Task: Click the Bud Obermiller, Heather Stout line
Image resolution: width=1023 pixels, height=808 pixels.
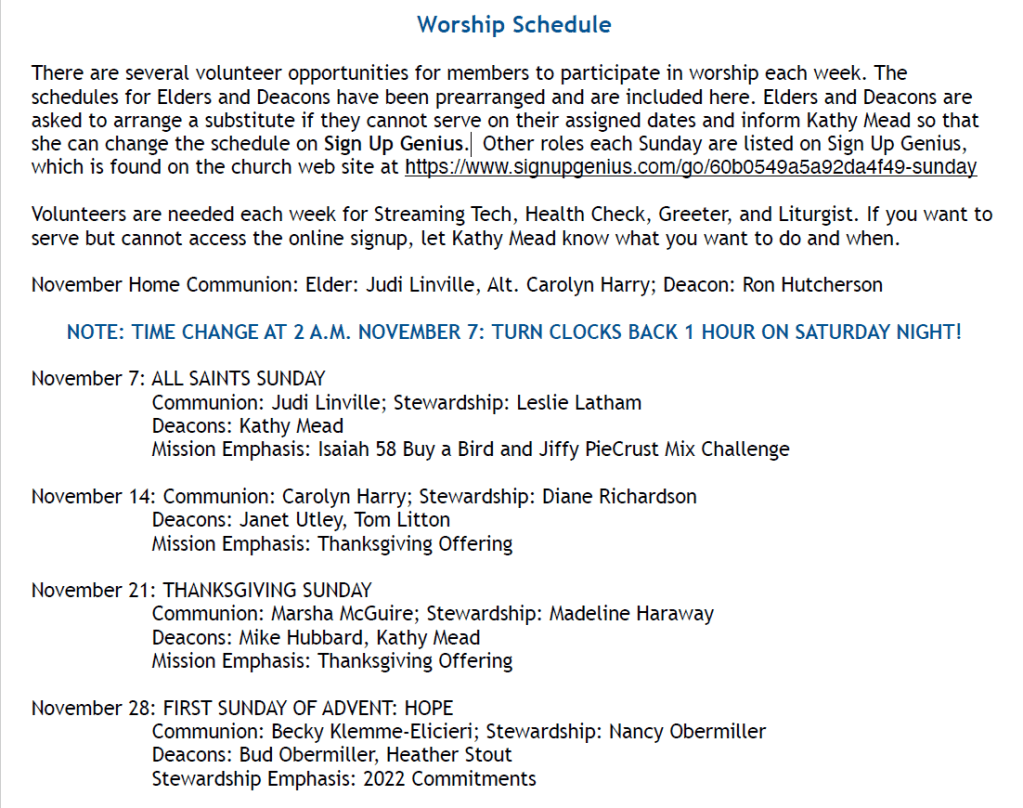Action: point(332,755)
